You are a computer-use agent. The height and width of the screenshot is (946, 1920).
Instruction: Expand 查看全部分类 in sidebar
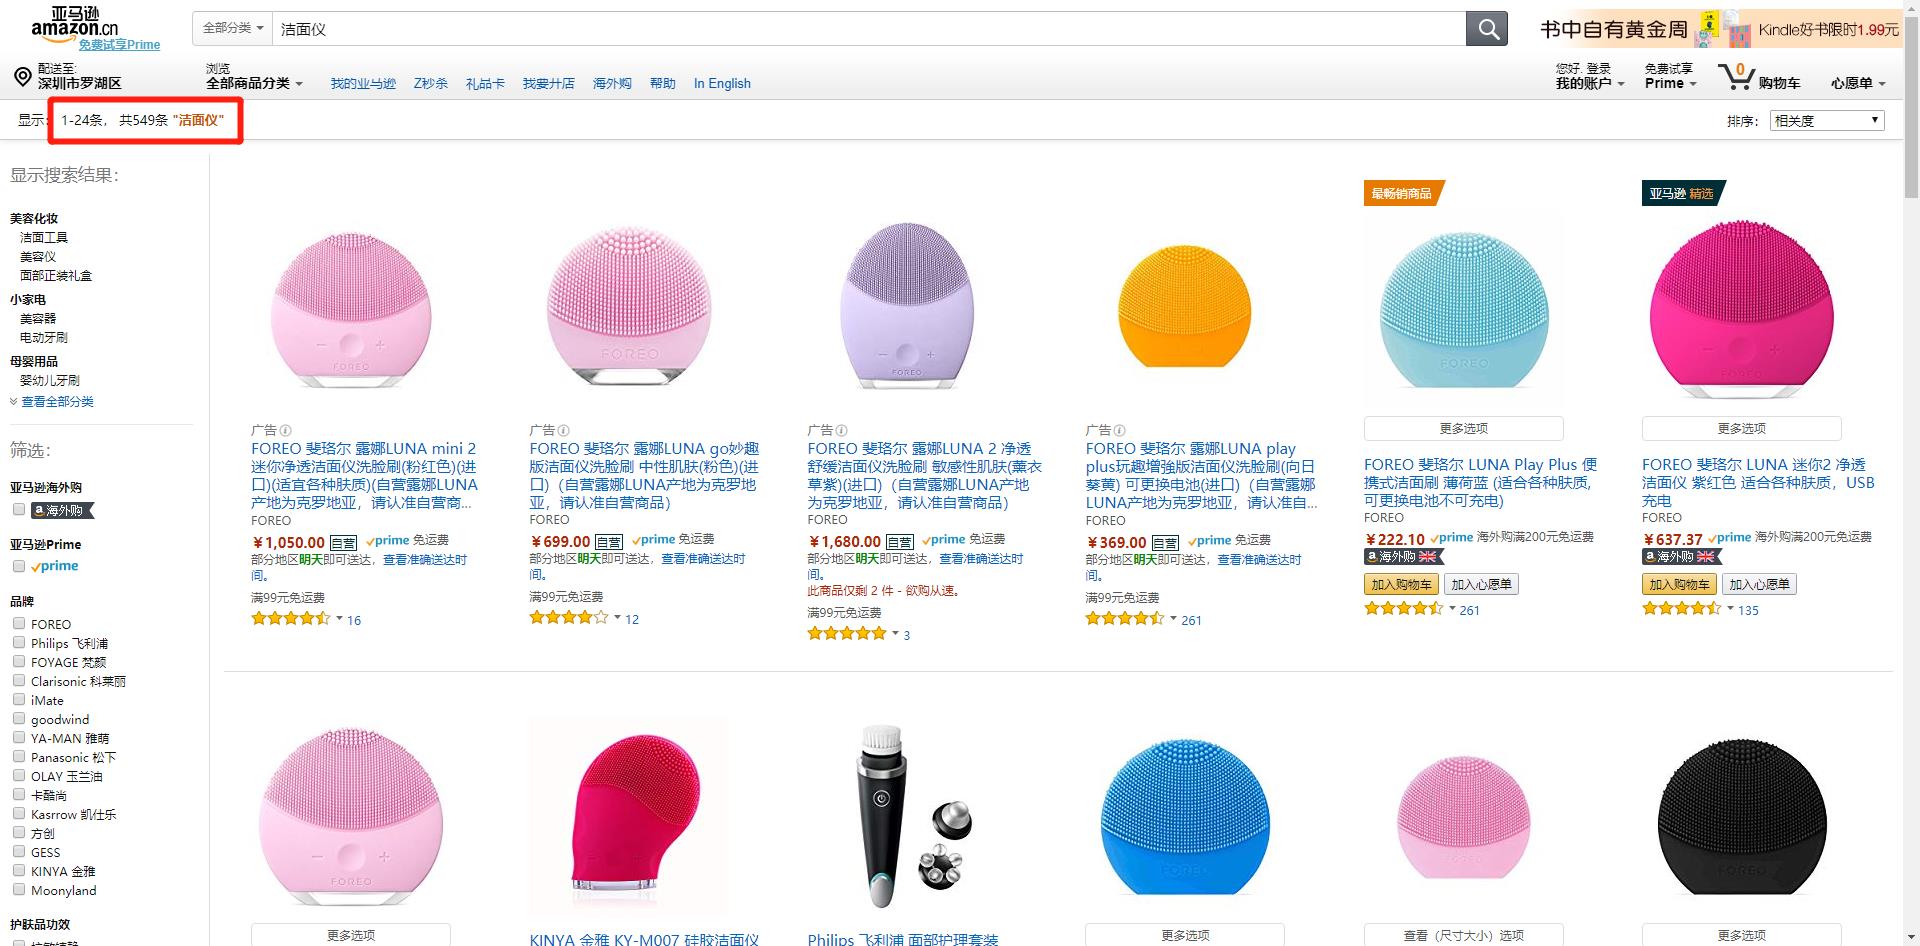pos(57,401)
